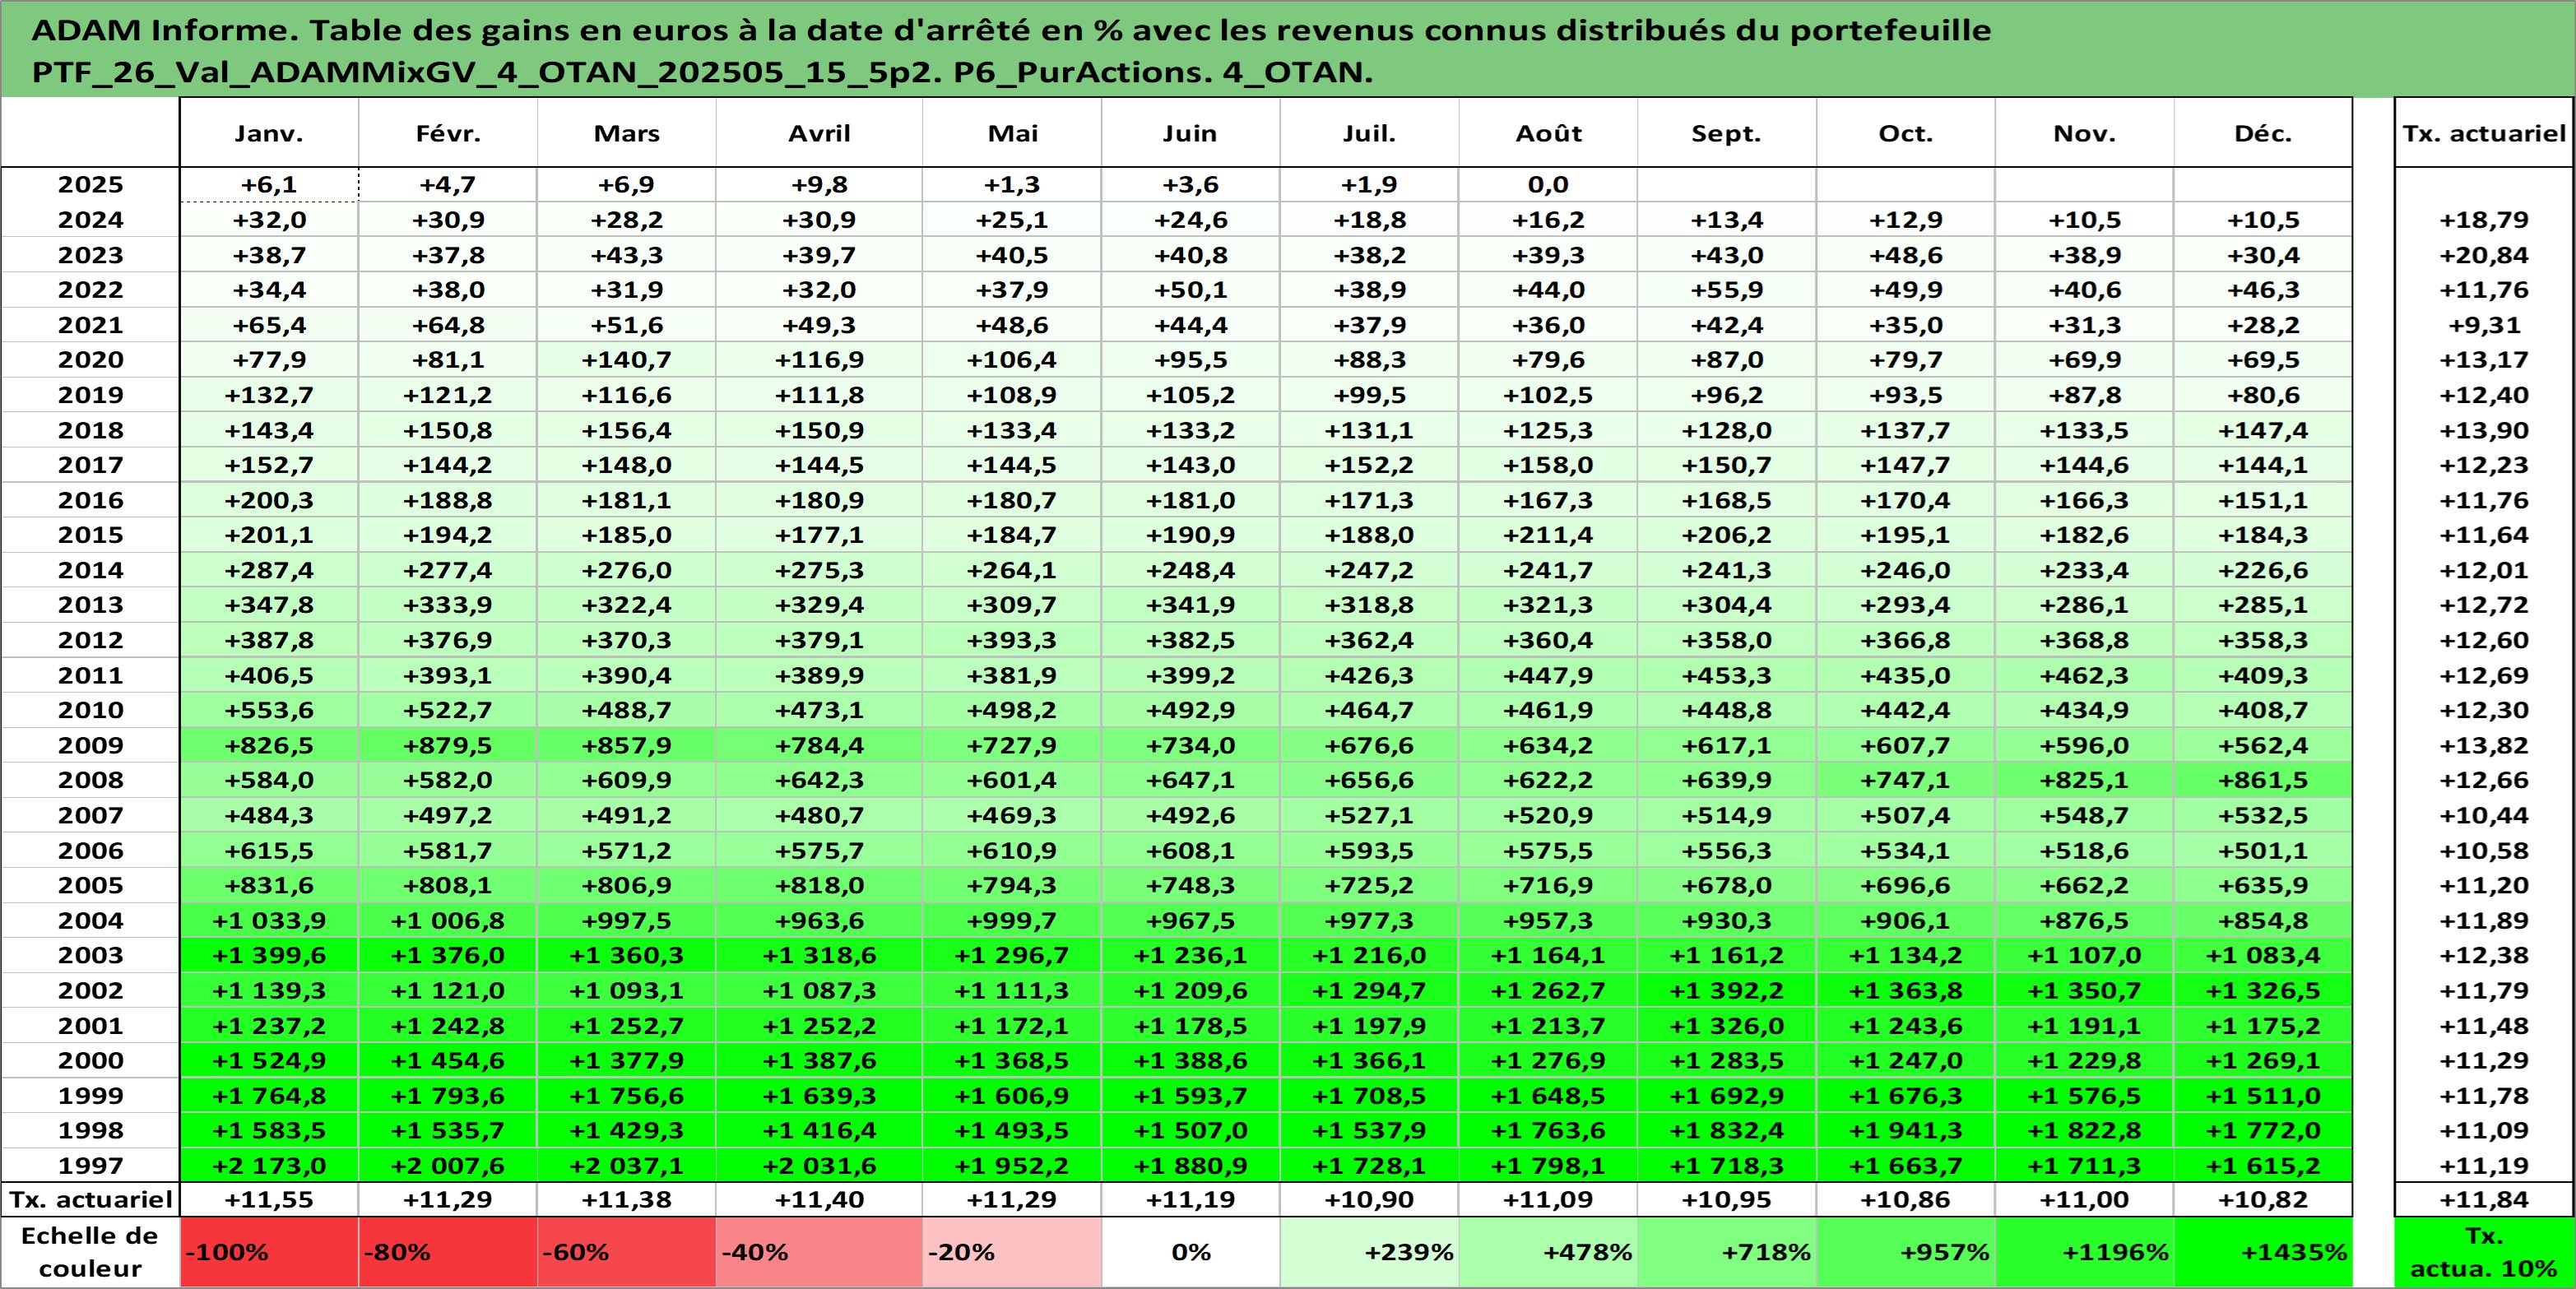Select the +11,55 January actuarial rate
The width and height of the screenshot is (2576, 1289).
point(269,1199)
